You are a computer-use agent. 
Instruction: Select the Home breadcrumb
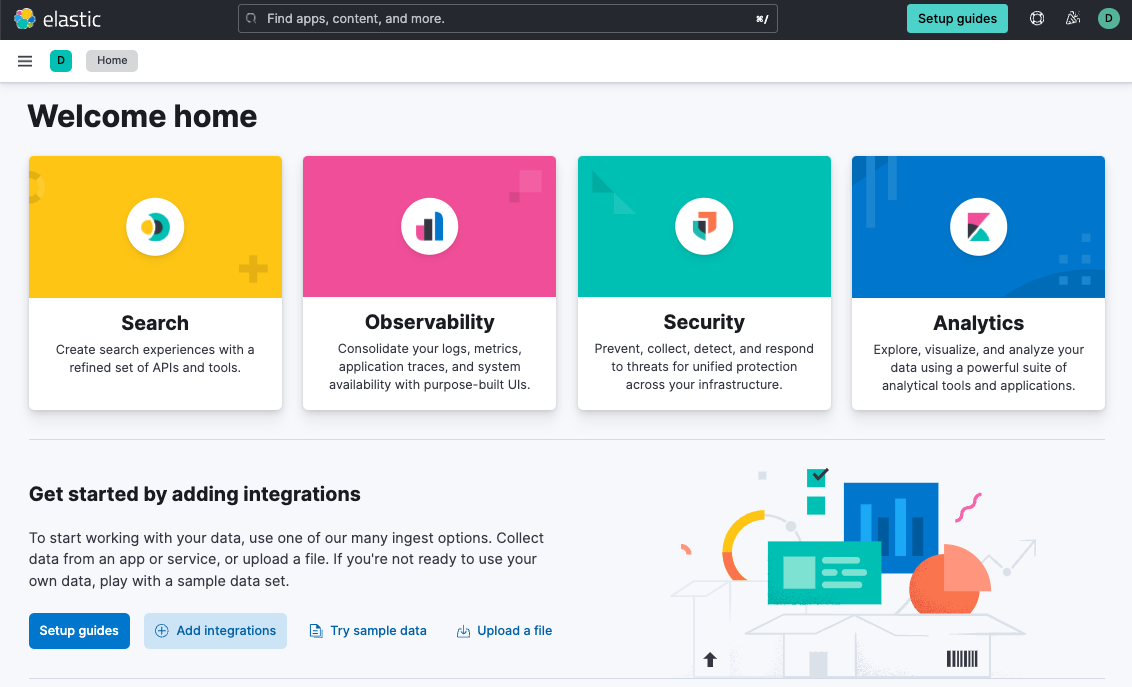click(111, 61)
